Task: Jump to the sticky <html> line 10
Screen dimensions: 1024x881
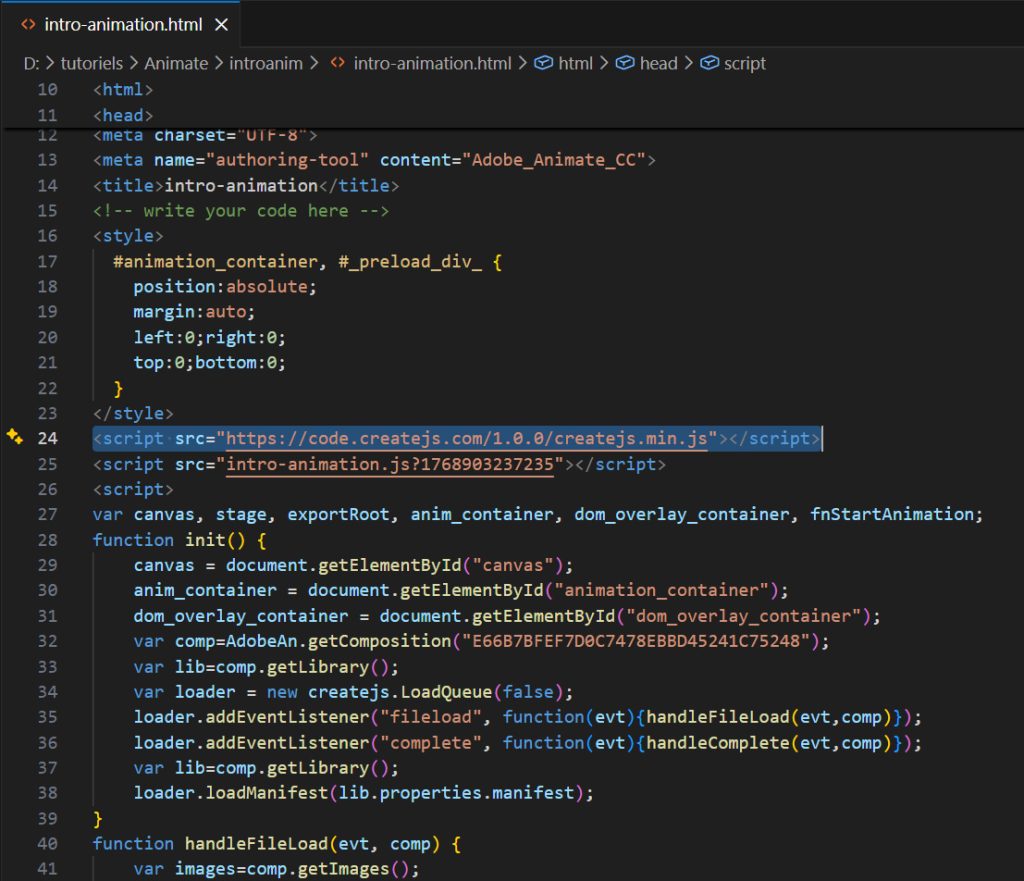Action: [122, 90]
